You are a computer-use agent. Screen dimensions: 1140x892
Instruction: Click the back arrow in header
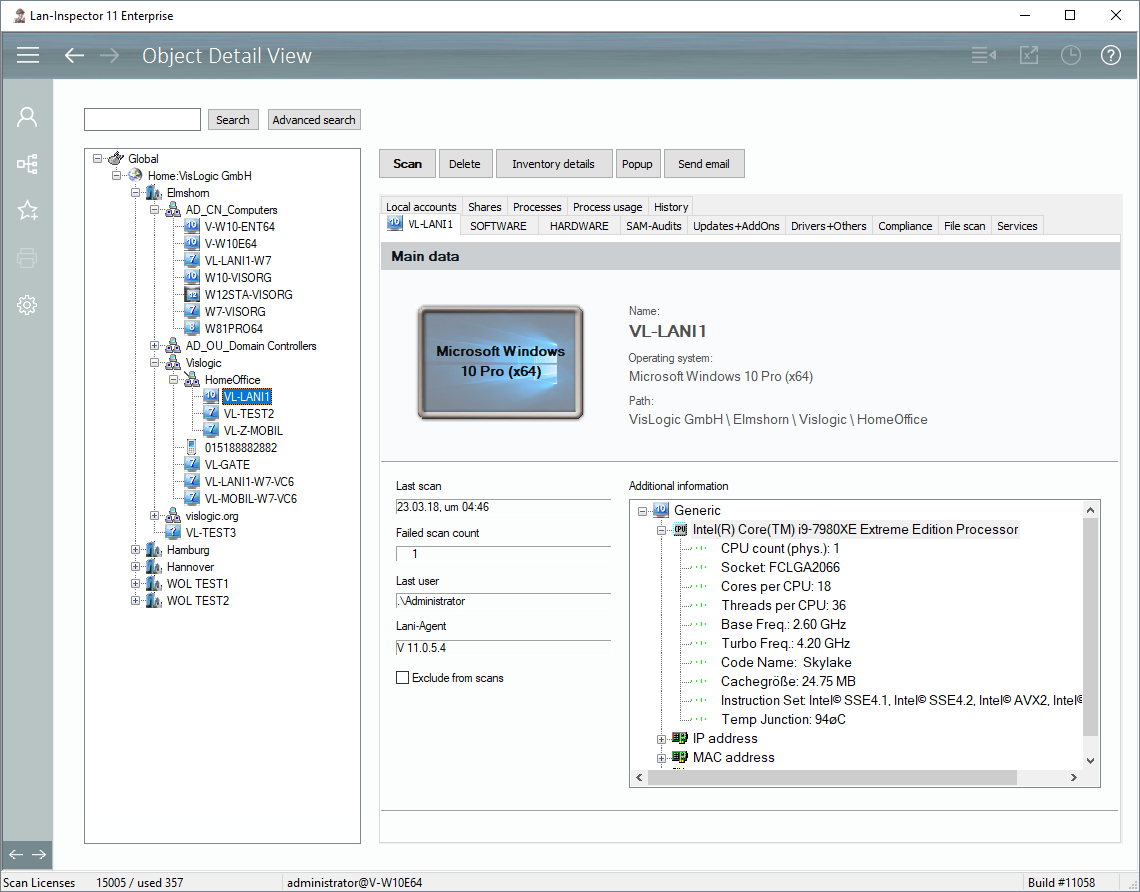tap(74, 55)
